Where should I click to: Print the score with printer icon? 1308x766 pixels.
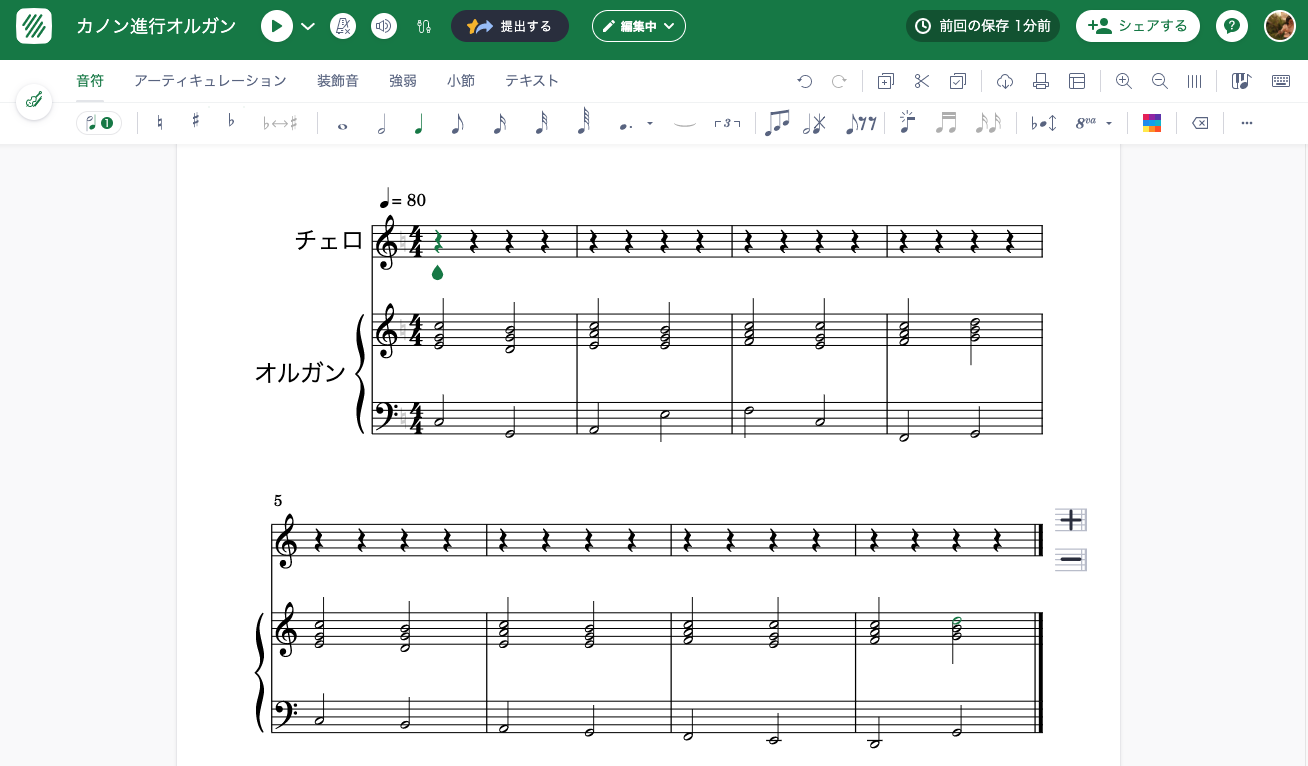pyautogui.click(x=1041, y=81)
